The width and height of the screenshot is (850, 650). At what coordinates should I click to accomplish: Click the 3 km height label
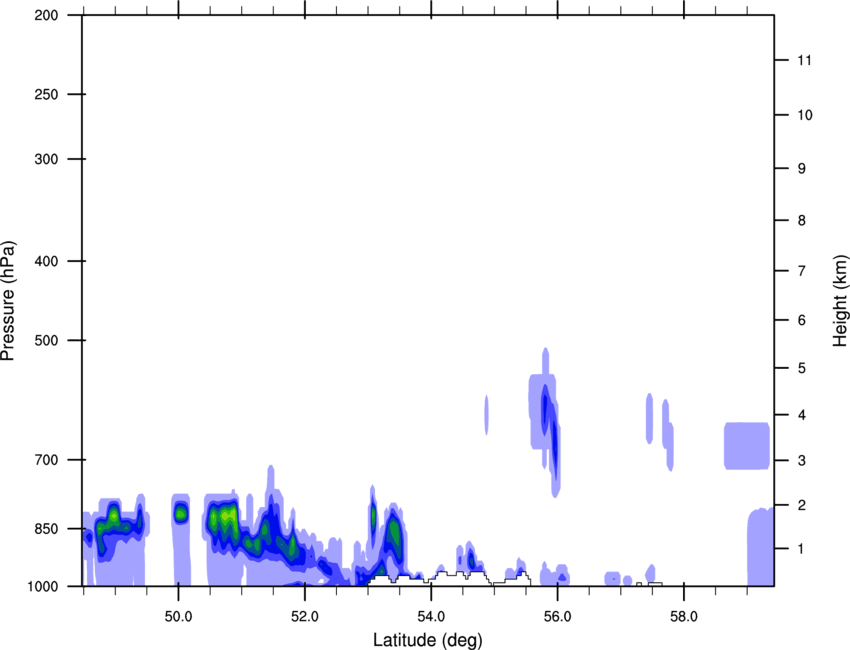(802, 460)
